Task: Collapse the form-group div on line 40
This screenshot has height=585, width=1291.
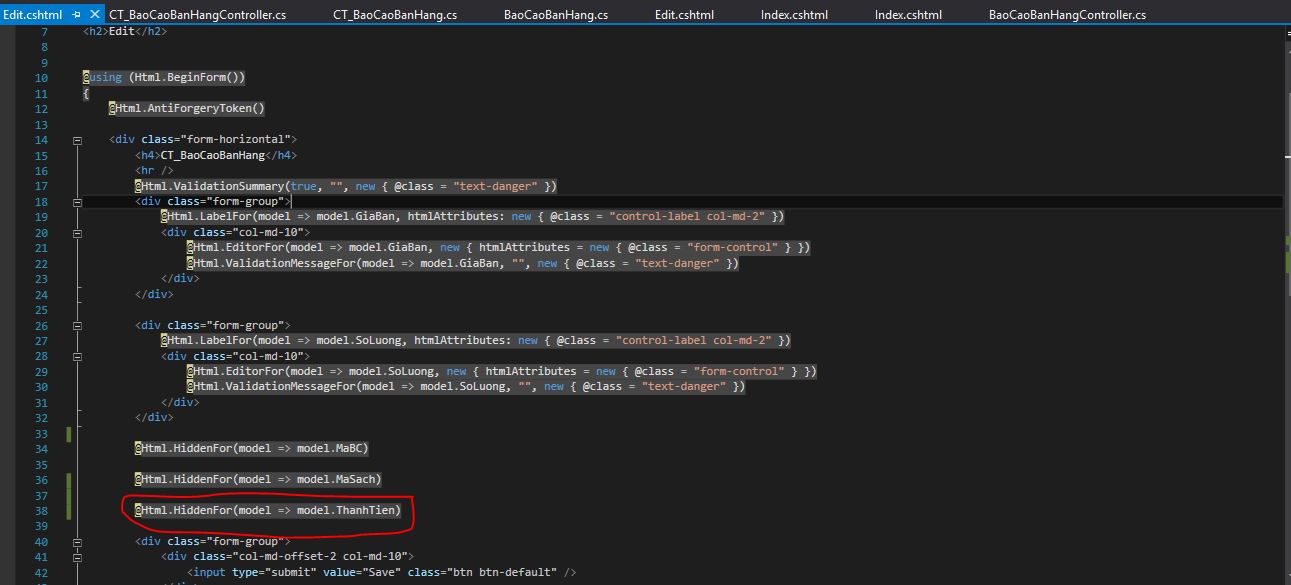Action: tap(77, 542)
